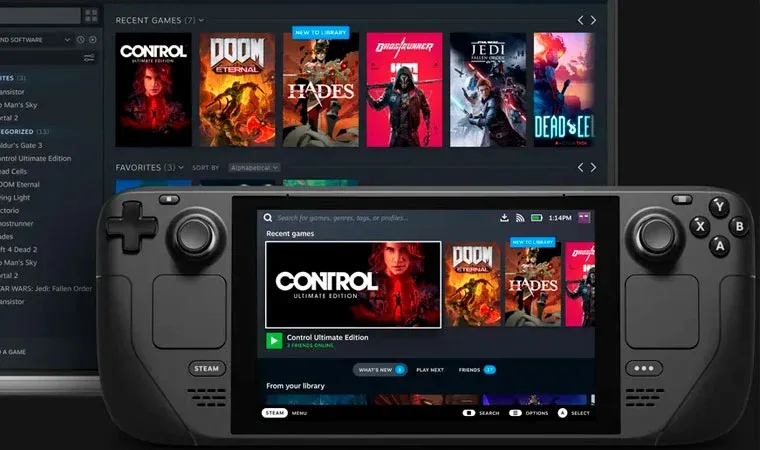Click the A Select hint in Deck footer

coord(574,413)
